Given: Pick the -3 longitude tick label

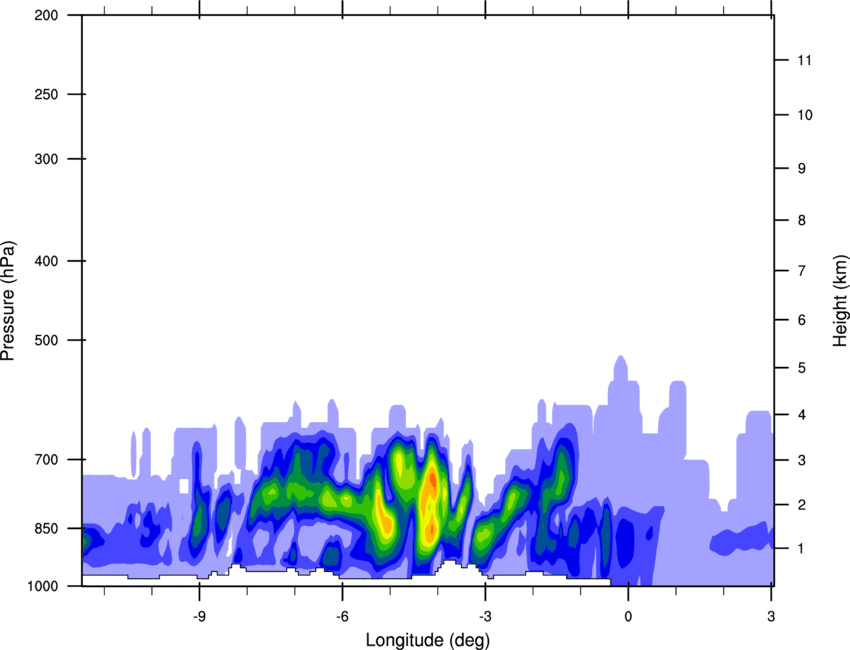Looking at the screenshot, I should 485,616.
